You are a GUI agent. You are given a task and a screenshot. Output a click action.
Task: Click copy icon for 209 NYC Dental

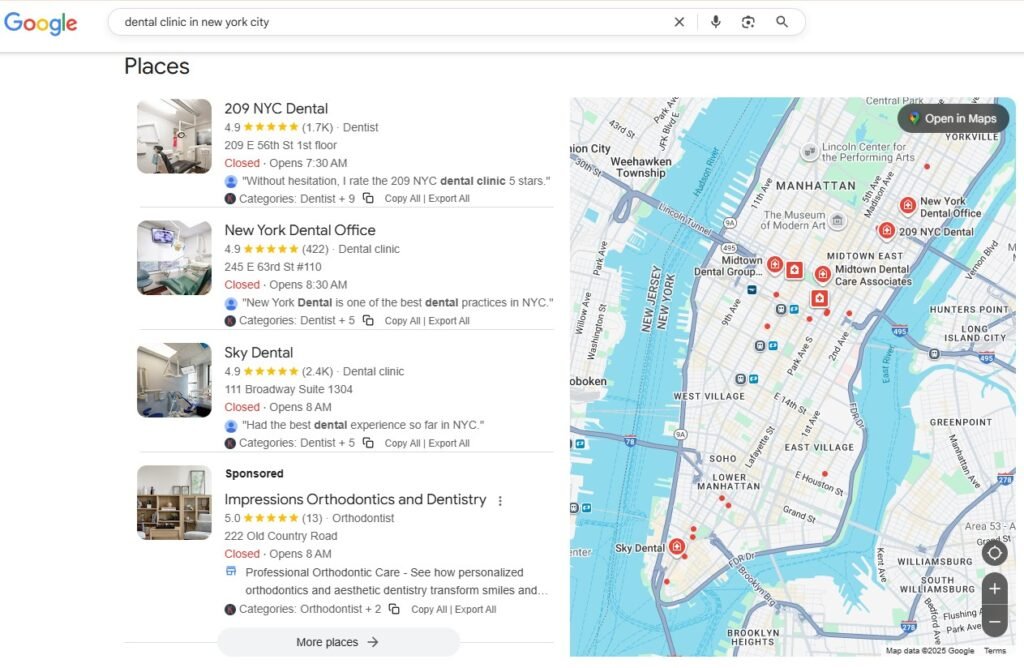[368, 198]
